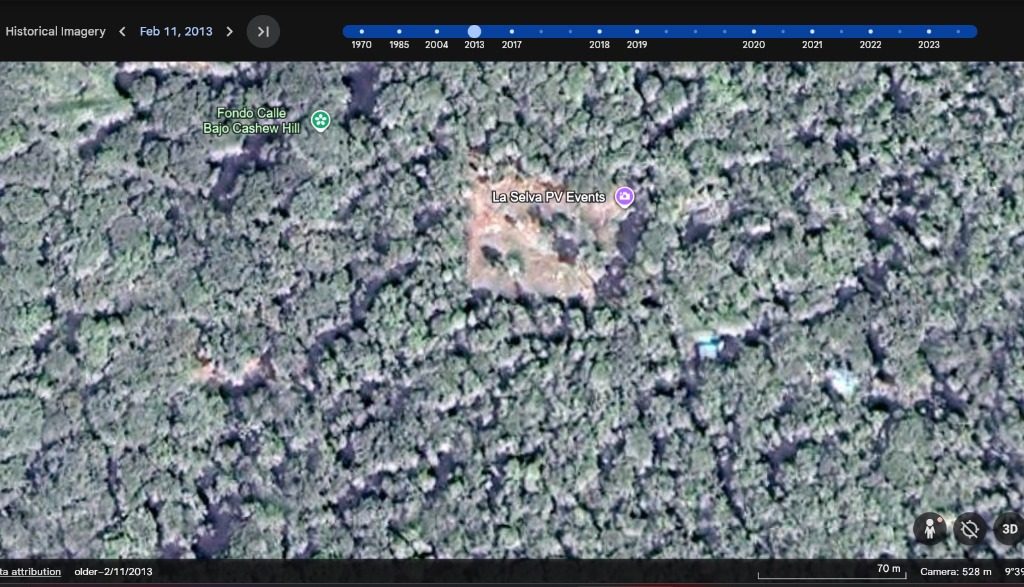The image size is (1024, 587).
Task: Open the data attribution link
Action: tap(30, 572)
